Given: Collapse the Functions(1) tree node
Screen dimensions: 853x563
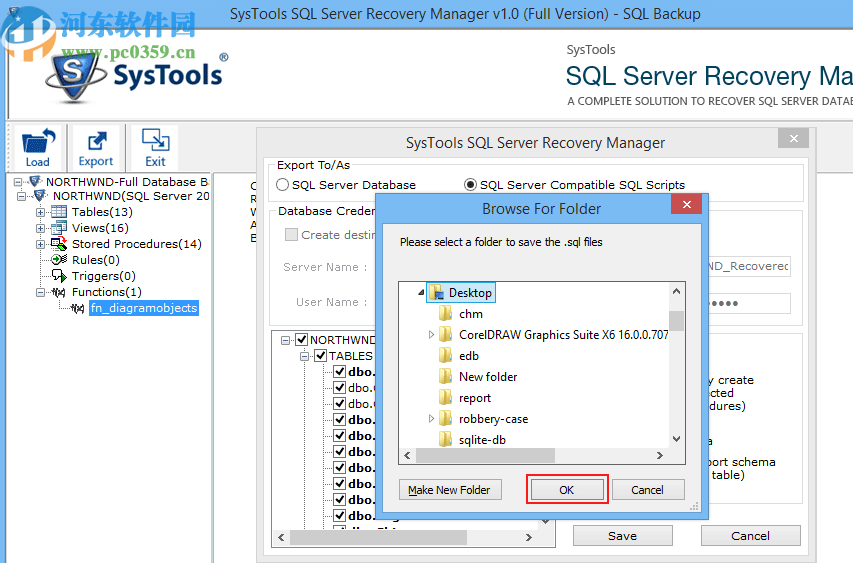Looking at the screenshot, I should point(41,292).
